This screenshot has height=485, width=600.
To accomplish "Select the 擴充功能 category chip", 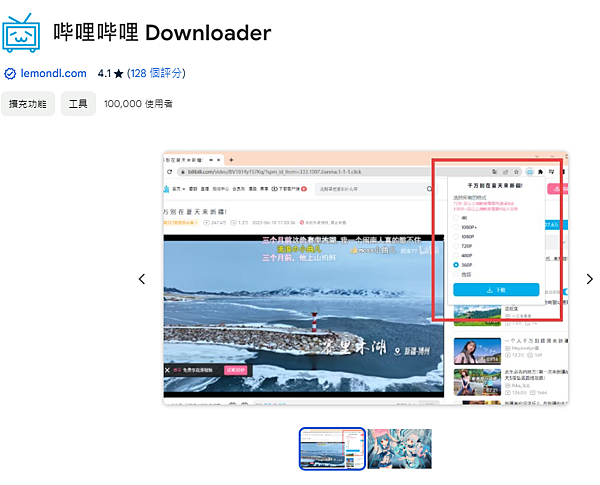I will 28,104.
